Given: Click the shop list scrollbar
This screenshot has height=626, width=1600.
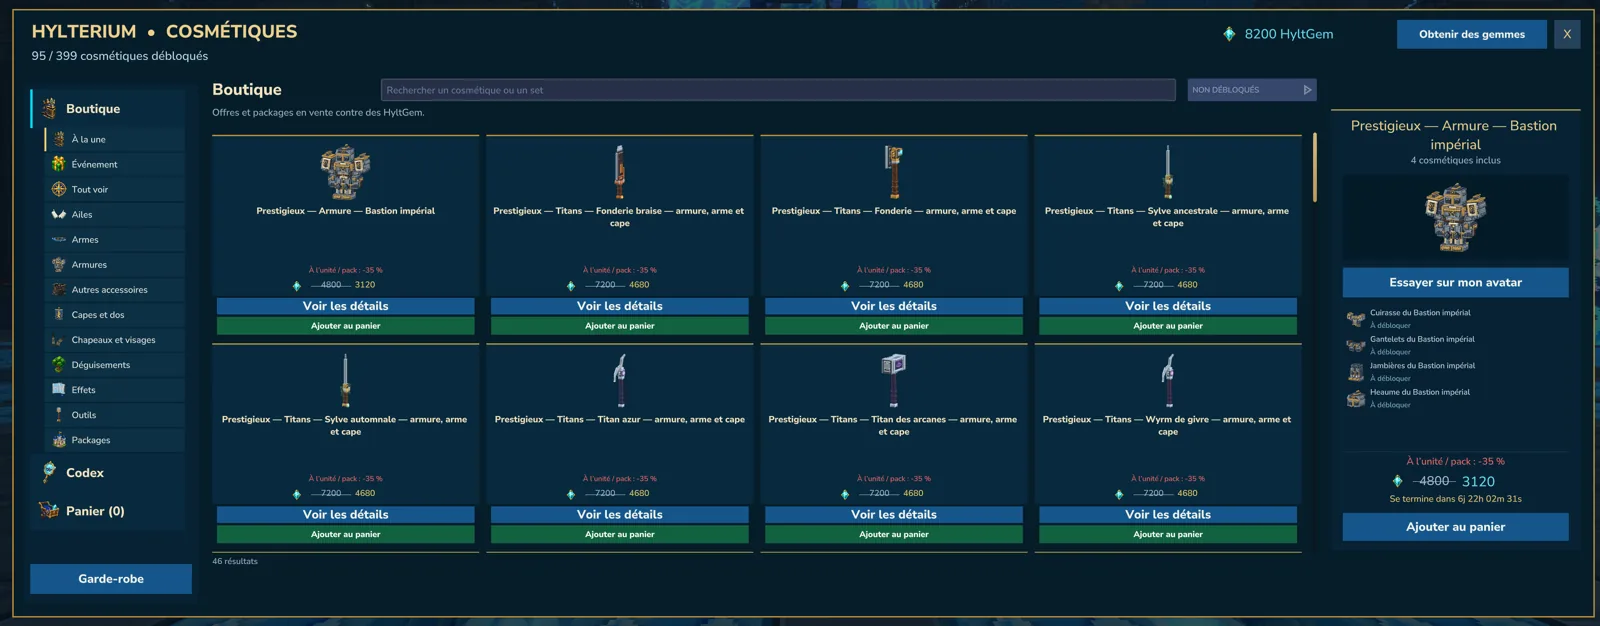Looking at the screenshot, I should 1314,167.
